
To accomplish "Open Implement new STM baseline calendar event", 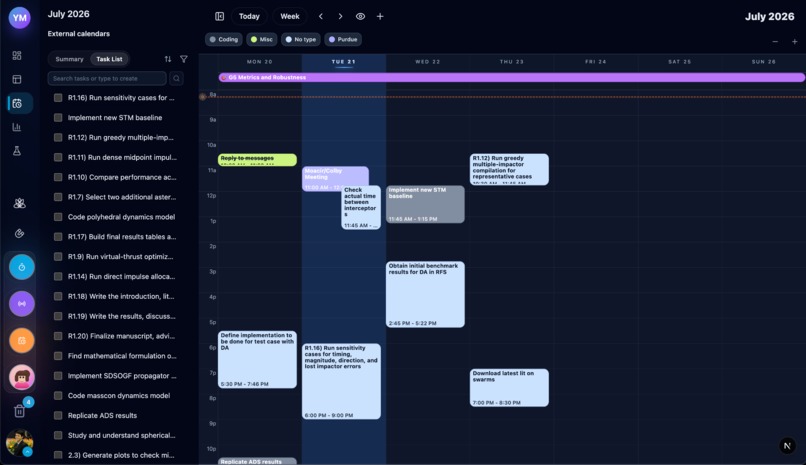I will 425,204.
